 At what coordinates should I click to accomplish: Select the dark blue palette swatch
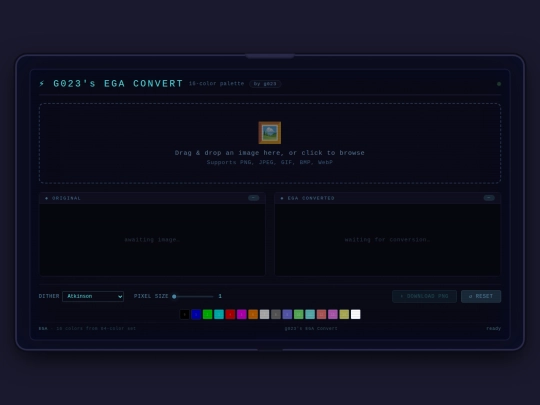pyautogui.click(x=196, y=314)
